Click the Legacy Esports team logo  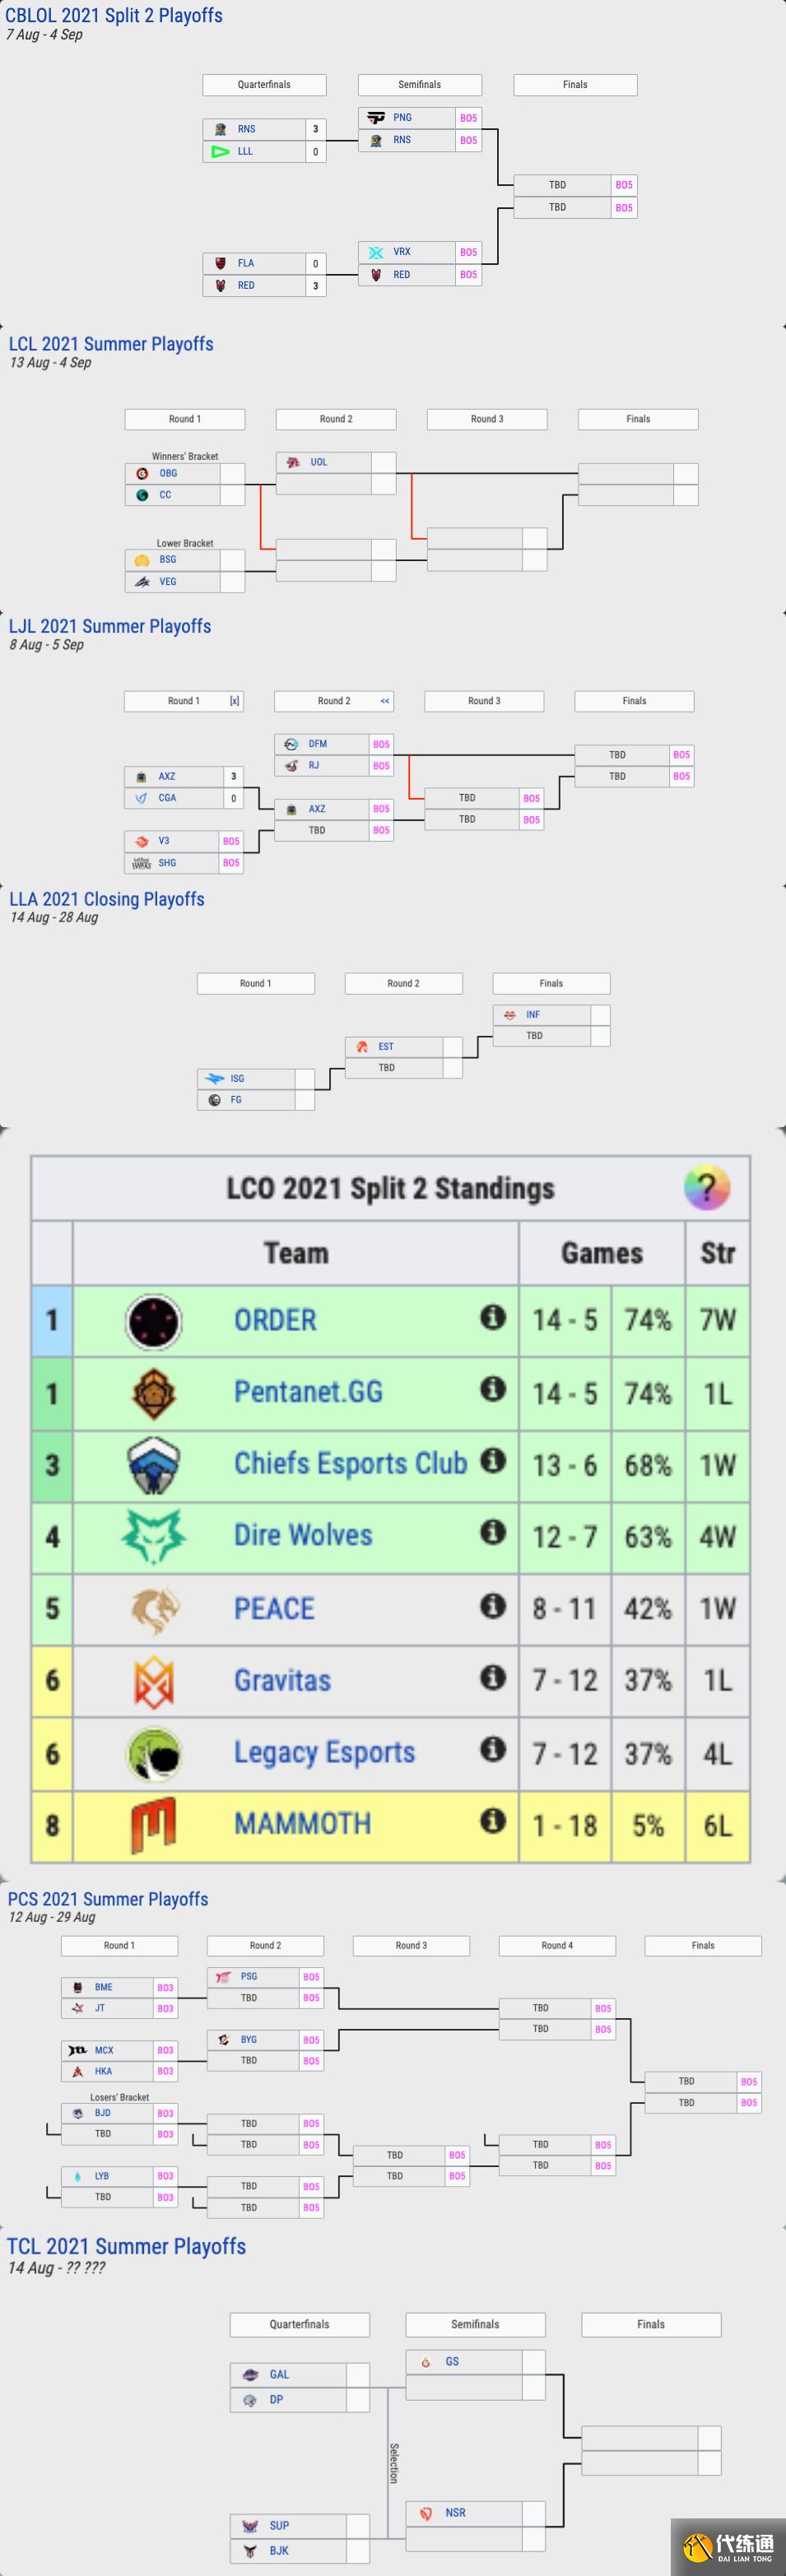pyautogui.click(x=153, y=1754)
